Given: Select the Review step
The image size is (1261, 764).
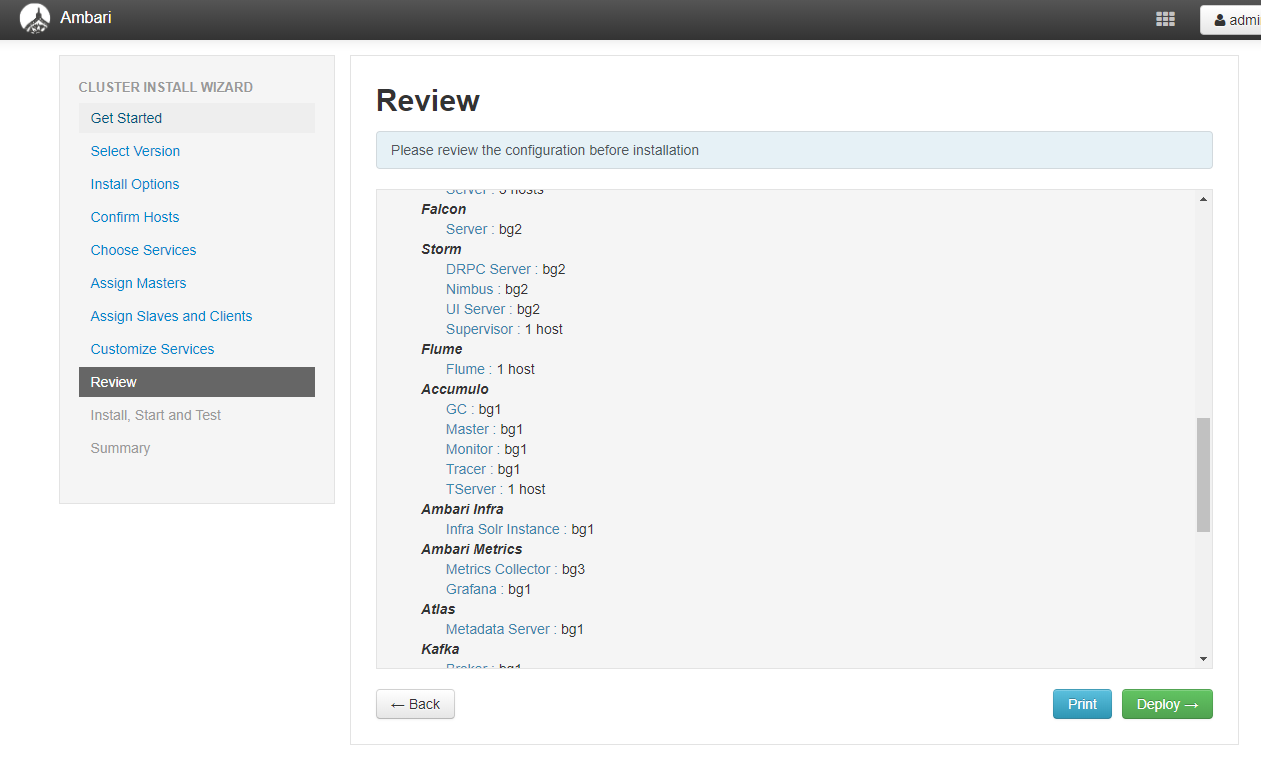Looking at the screenshot, I should pyautogui.click(x=197, y=382).
